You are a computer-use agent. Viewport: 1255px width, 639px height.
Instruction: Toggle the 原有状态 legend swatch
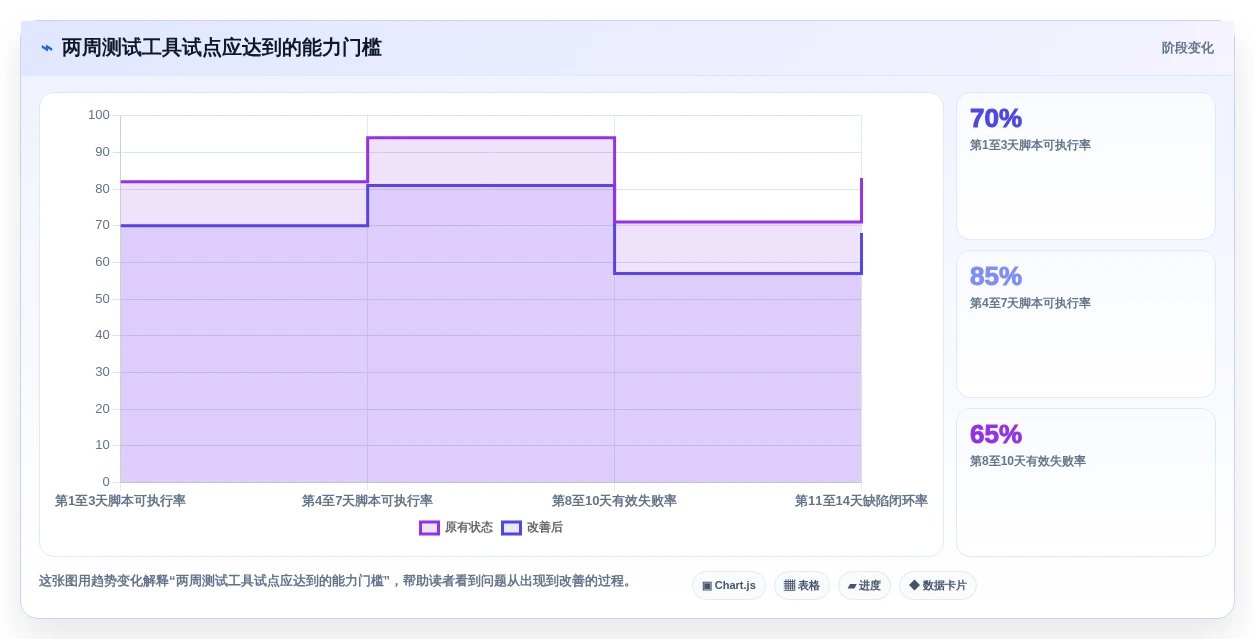(x=429, y=528)
